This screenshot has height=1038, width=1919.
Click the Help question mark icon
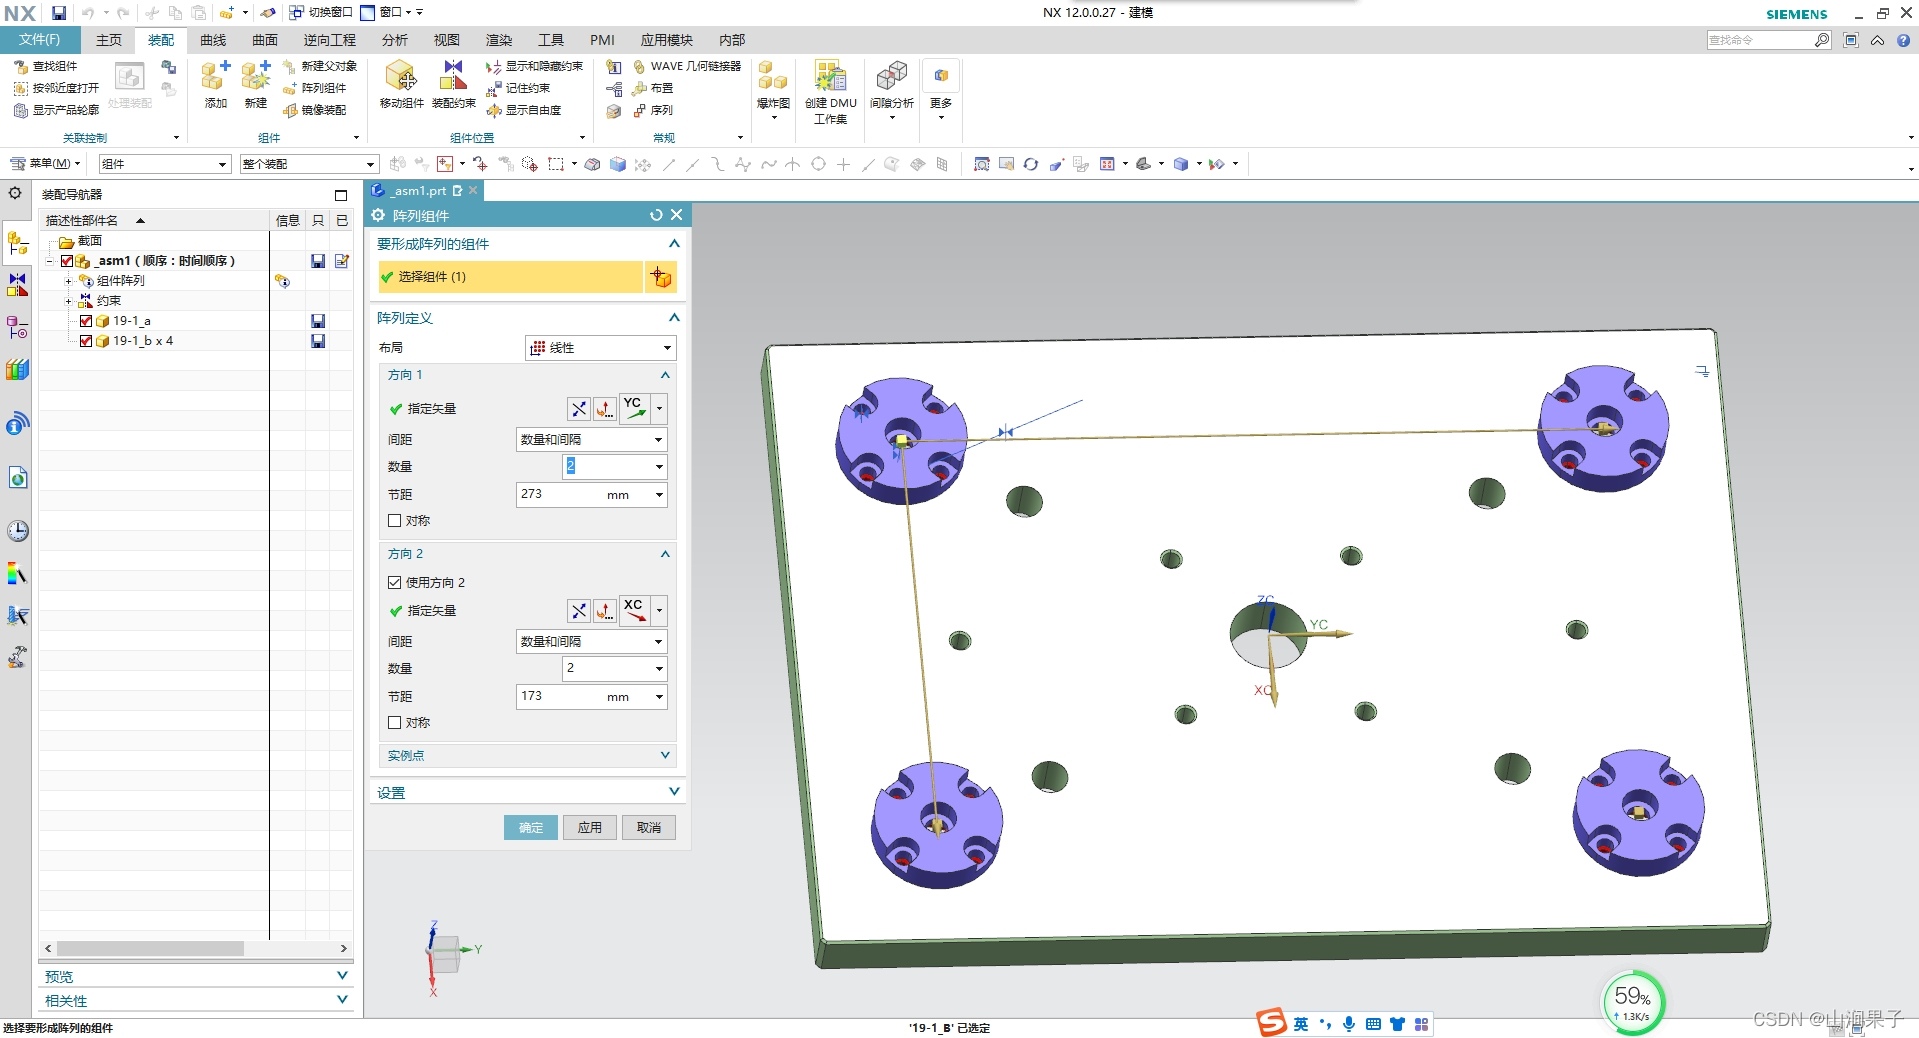[x=1903, y=40]
